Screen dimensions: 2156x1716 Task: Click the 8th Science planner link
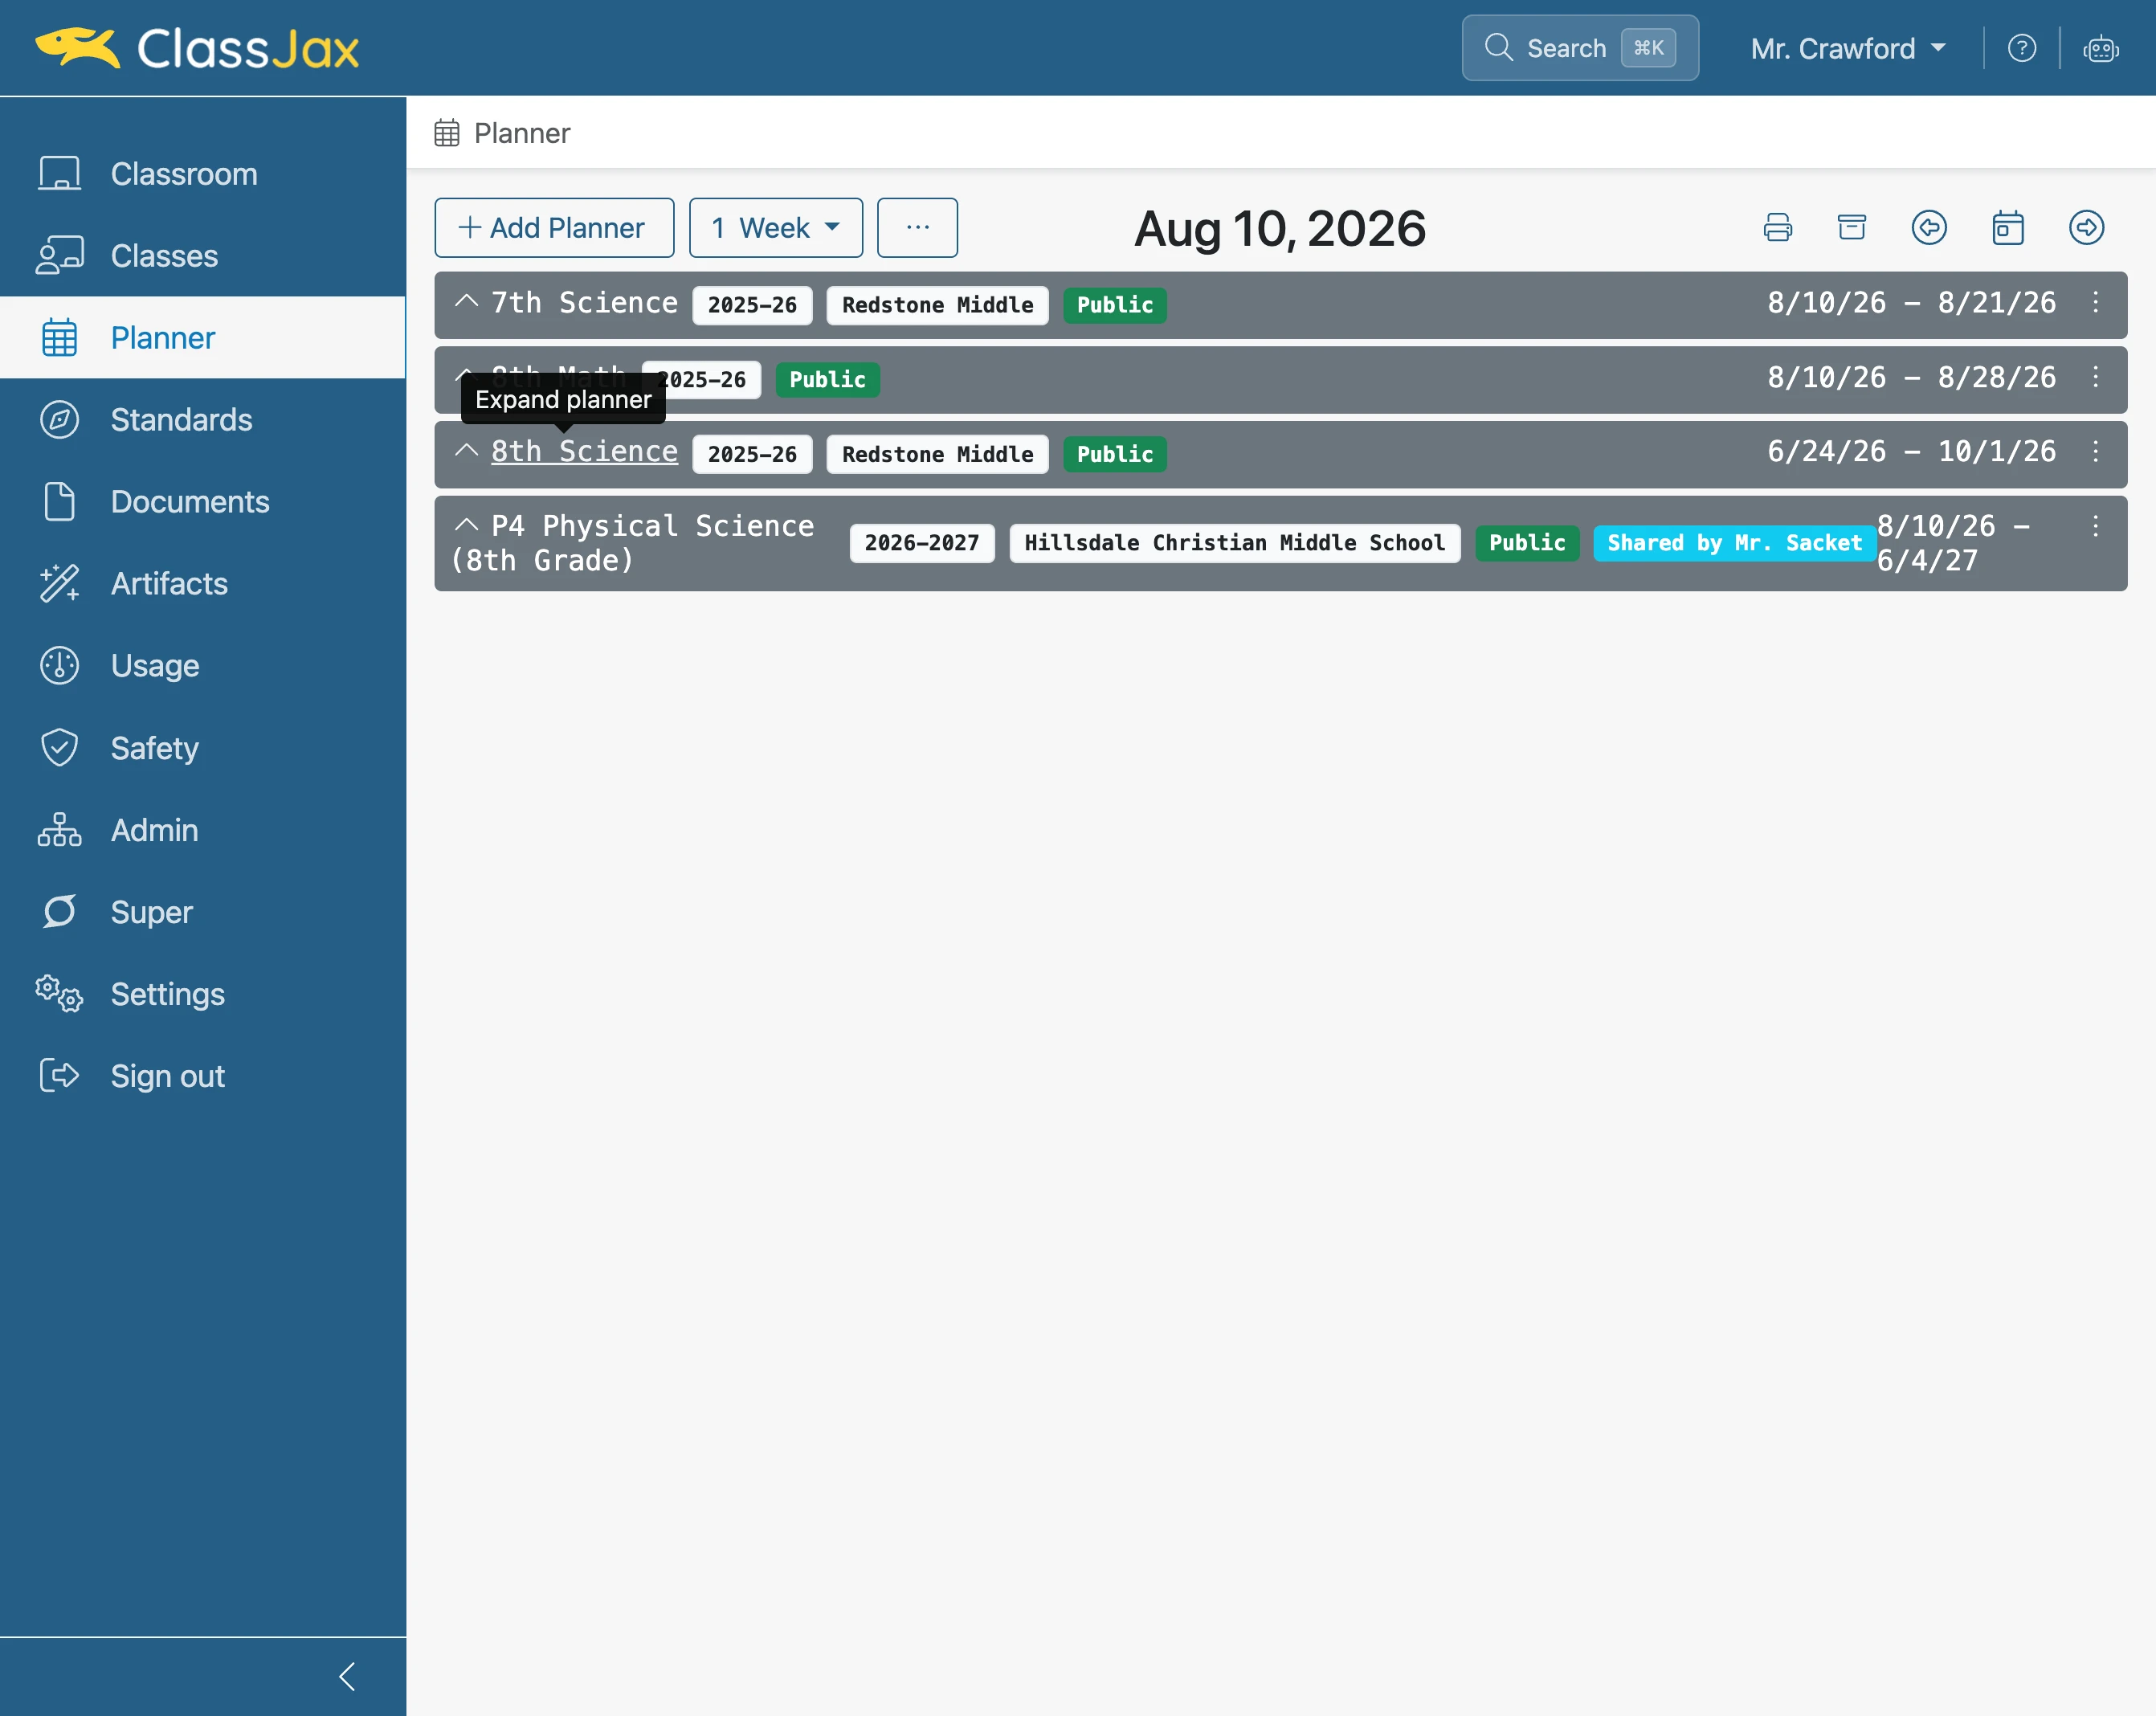click(x=584, y=451)
